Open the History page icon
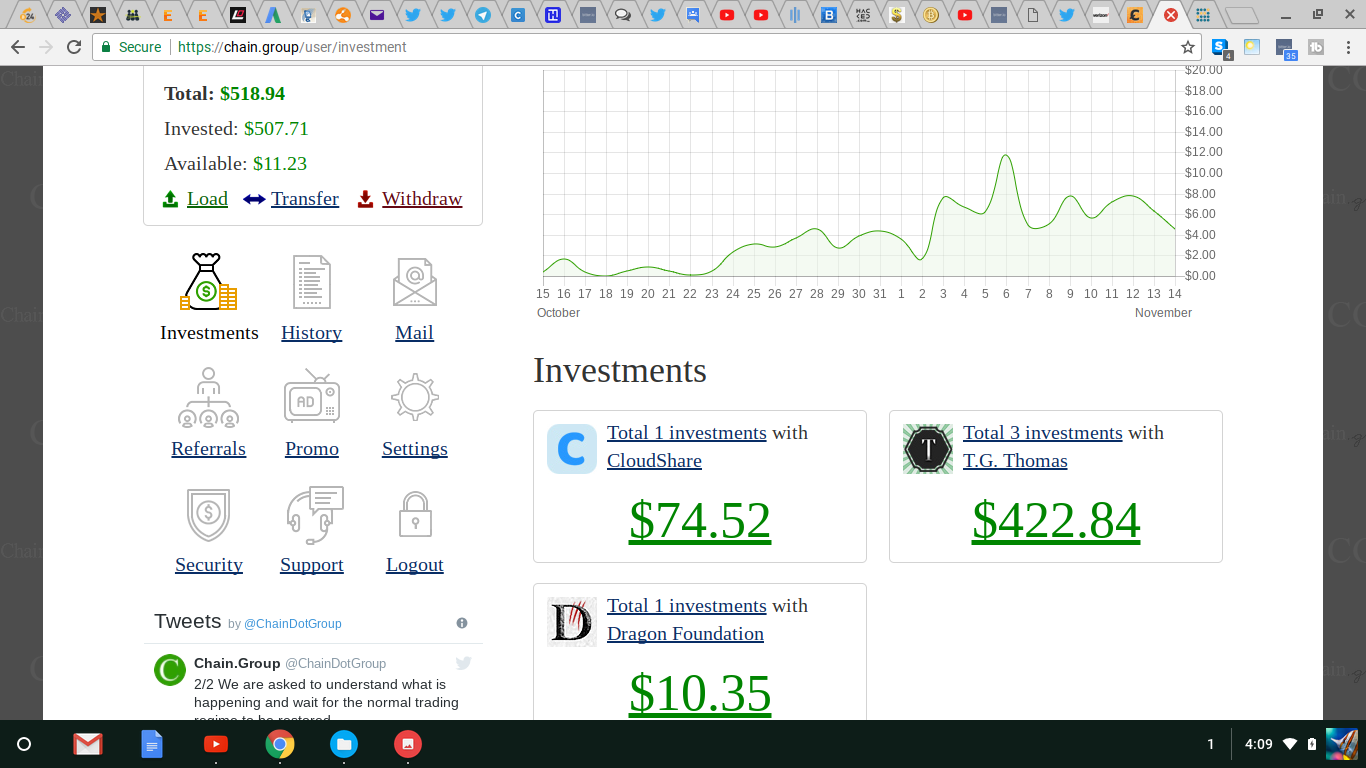 [311, 282]
